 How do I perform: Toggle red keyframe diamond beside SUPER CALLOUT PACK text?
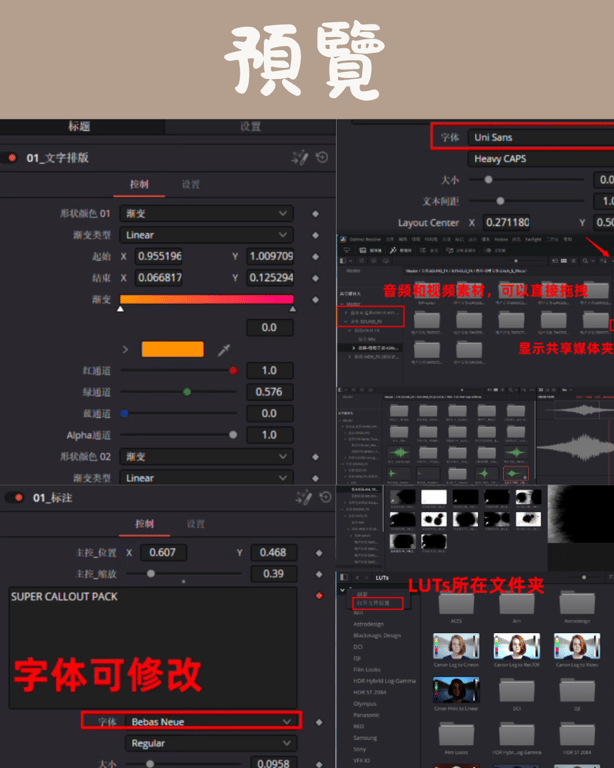[x=319, y=596]
